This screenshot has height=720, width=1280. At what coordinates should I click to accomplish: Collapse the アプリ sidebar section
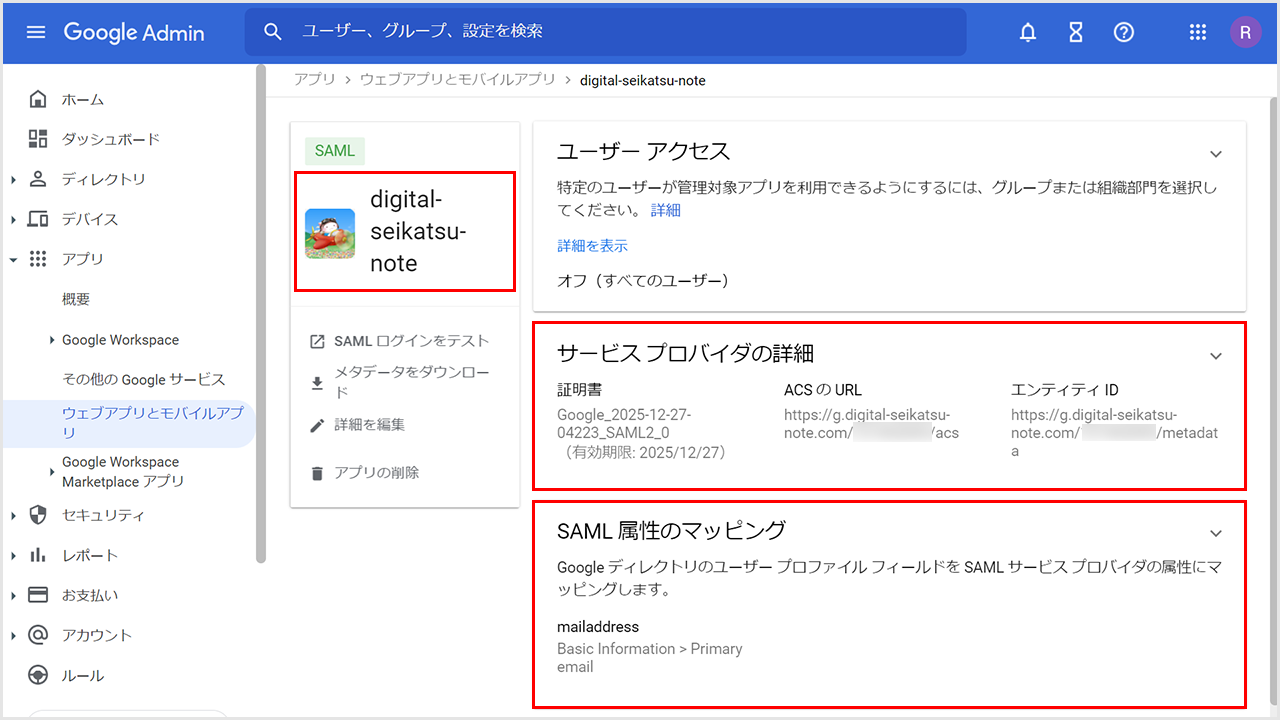13,260
